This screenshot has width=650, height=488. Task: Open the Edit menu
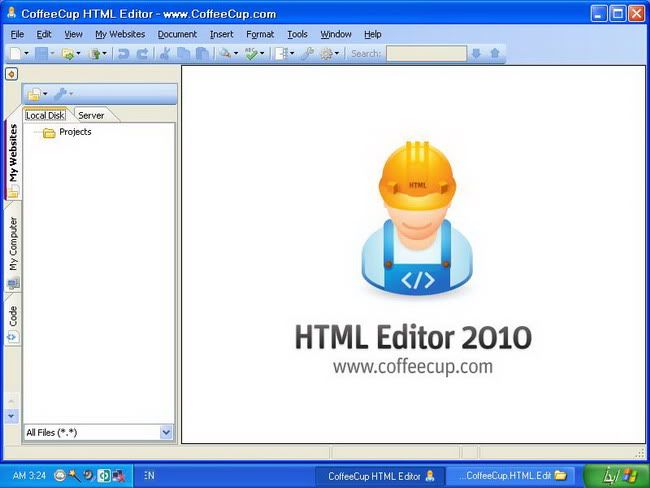point(44,34)
